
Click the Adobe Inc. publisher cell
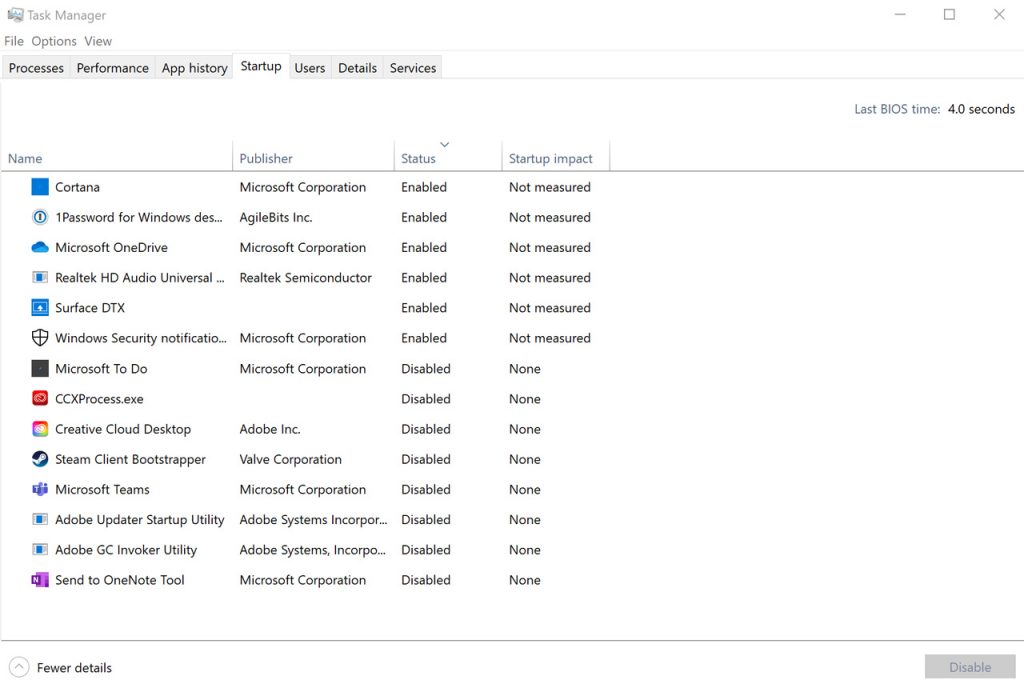tap(270, 429)
